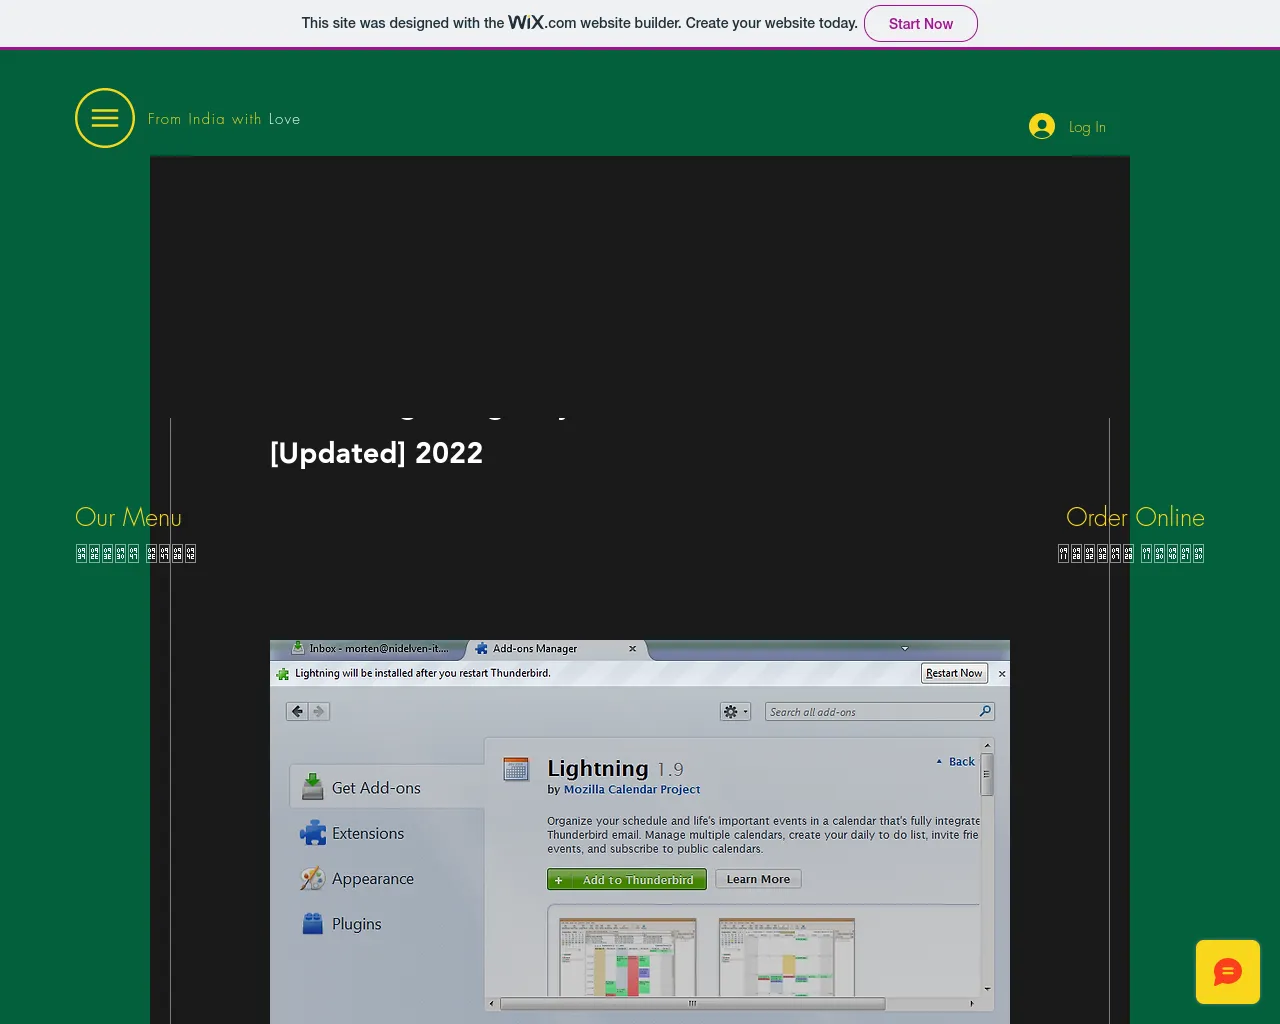Open the gear tools dropdown

[735, 712]
